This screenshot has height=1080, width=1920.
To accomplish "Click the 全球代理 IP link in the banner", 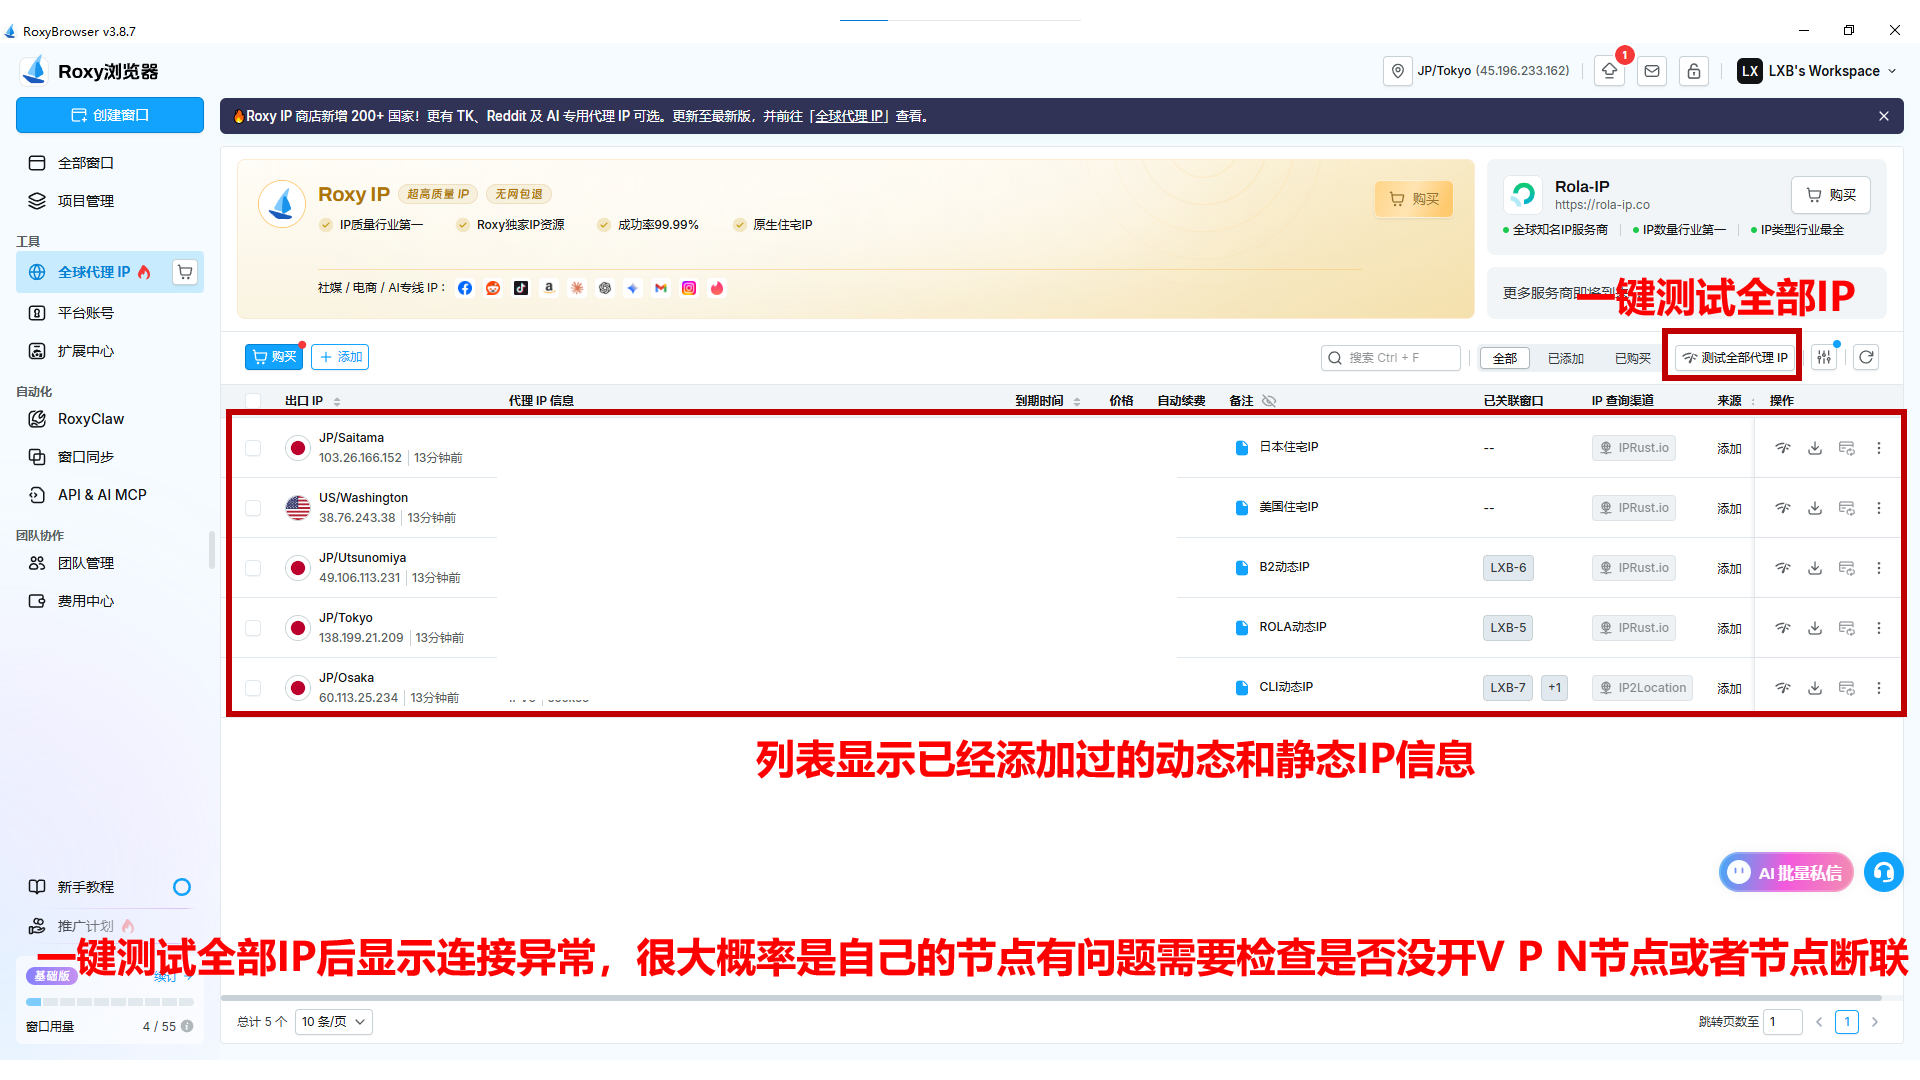I will [850, 116].
